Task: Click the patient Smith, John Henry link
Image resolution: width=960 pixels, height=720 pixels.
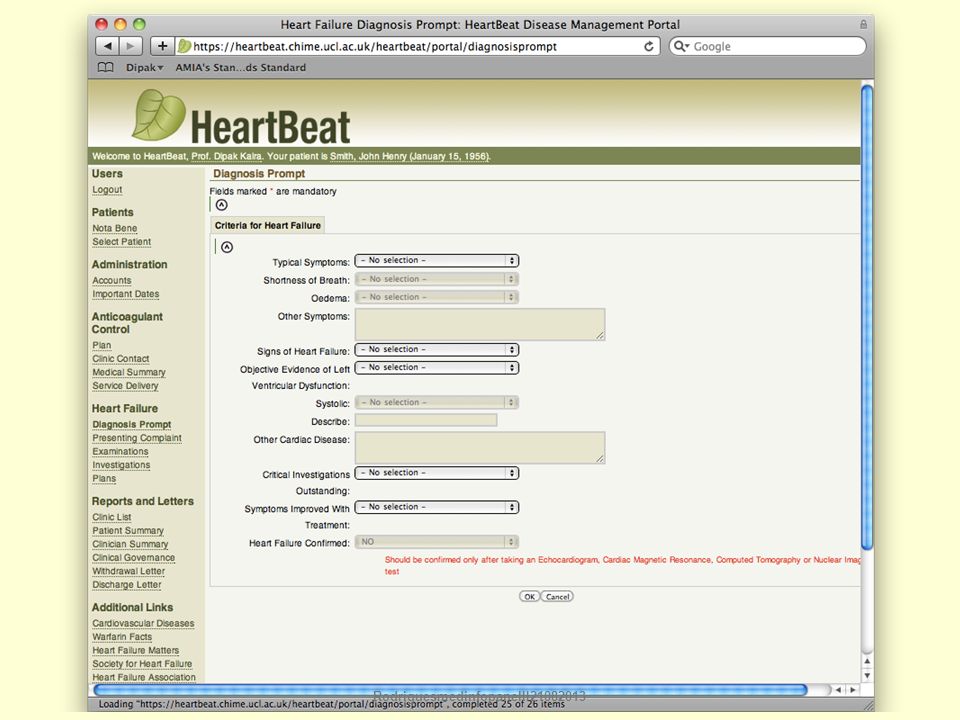Action: point(410,156)
